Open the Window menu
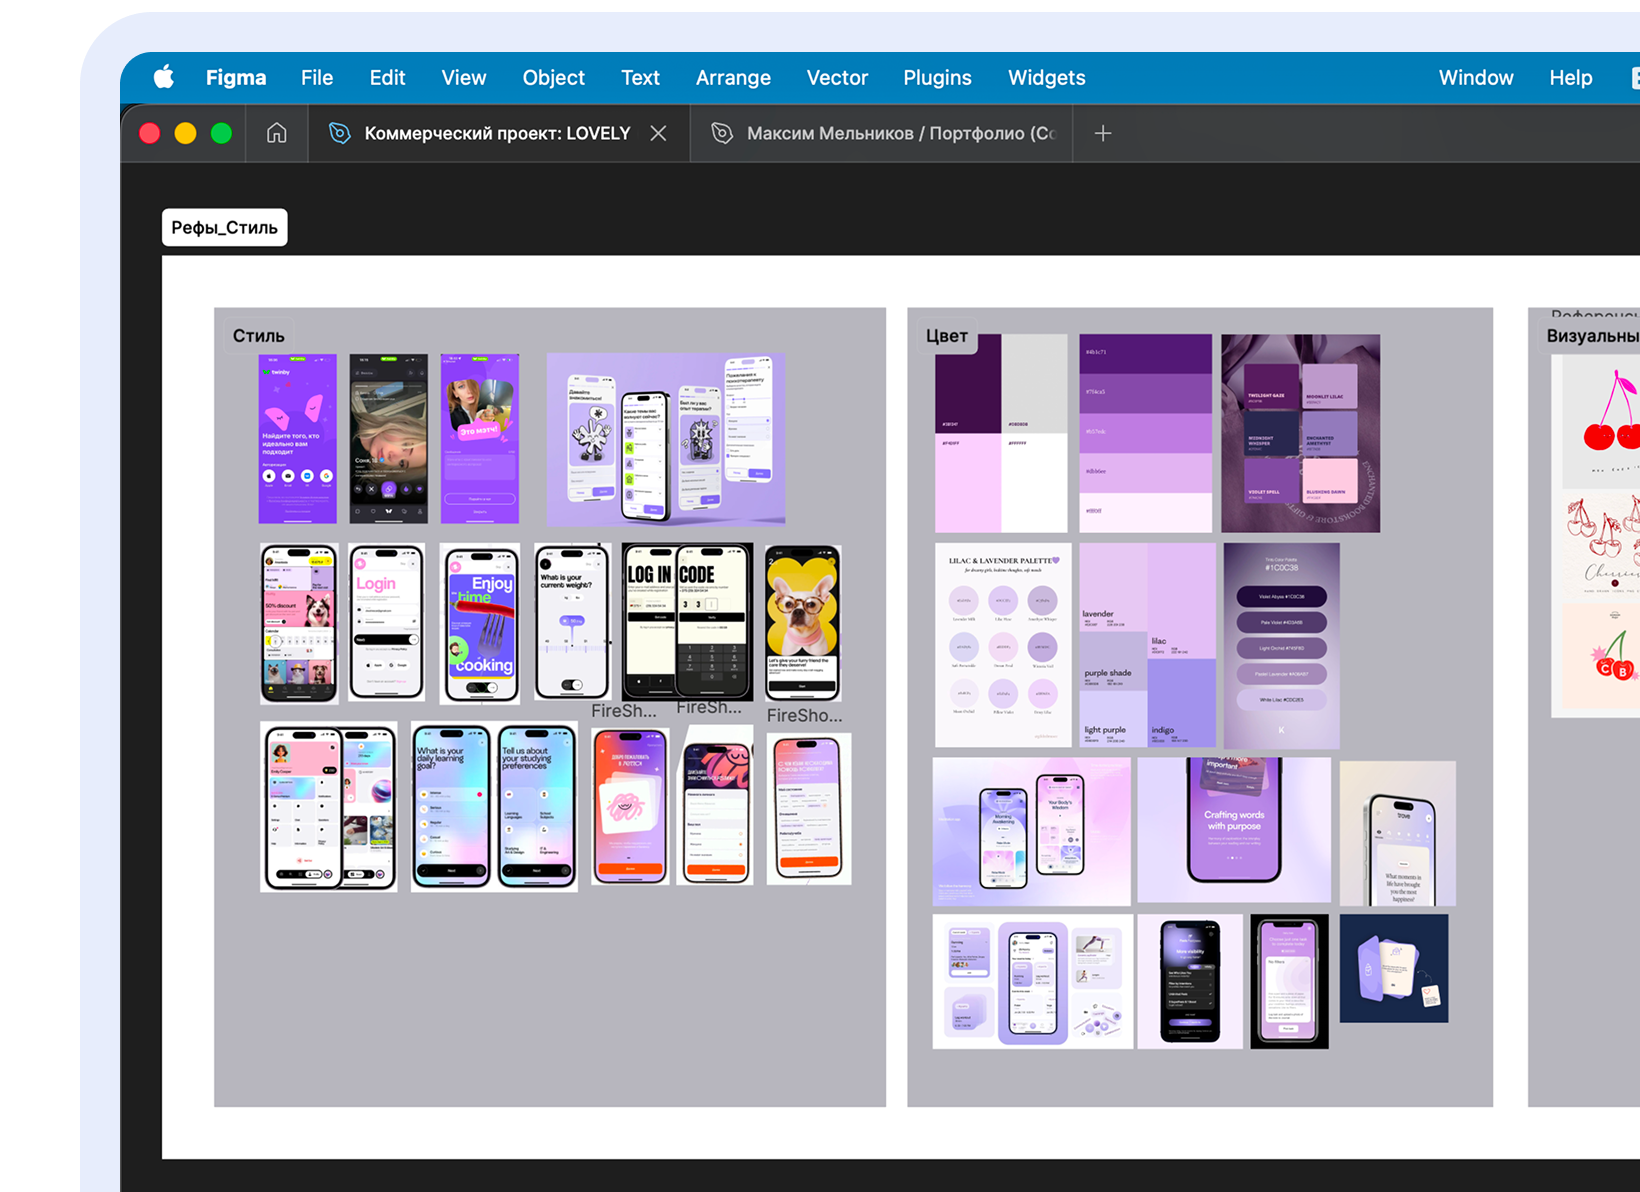 pyautogui.click(x=1475, y=78)
